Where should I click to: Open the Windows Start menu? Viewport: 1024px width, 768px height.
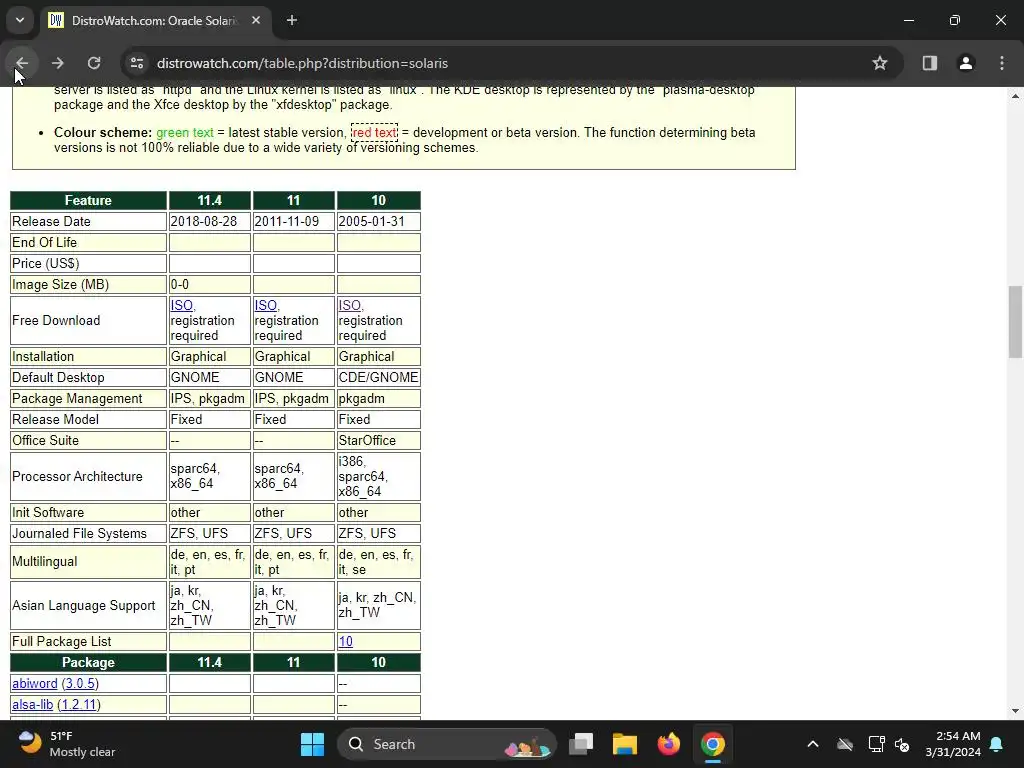tap(312, 744)
